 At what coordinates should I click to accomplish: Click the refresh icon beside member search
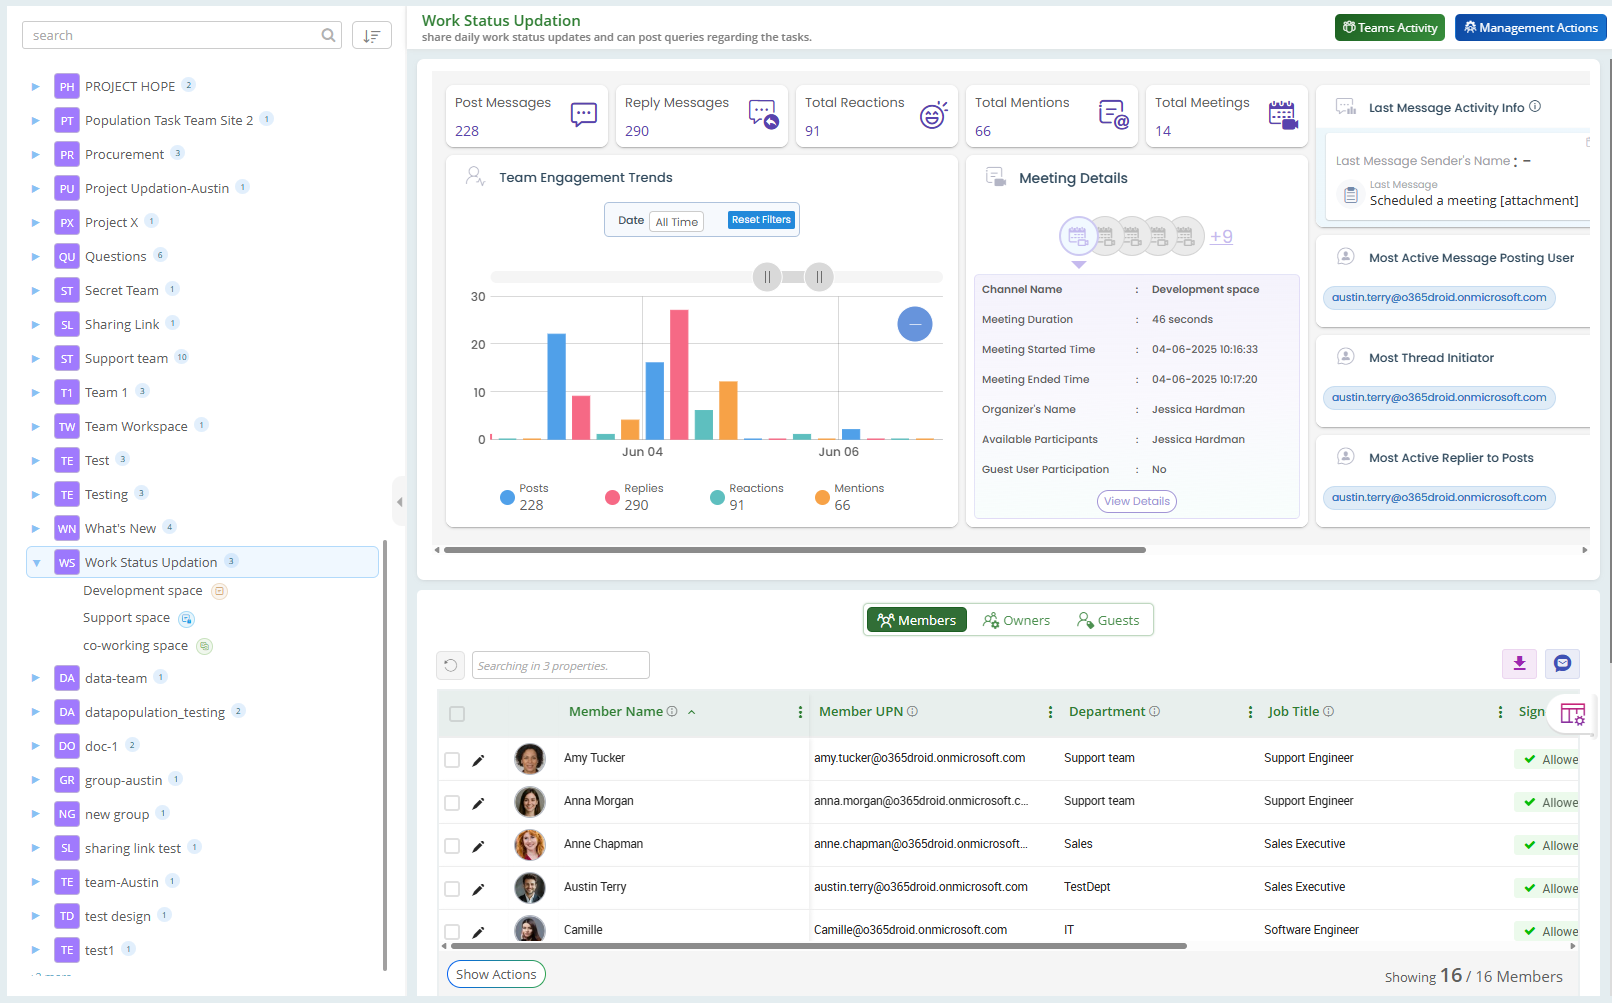click(x=450, y=666)
